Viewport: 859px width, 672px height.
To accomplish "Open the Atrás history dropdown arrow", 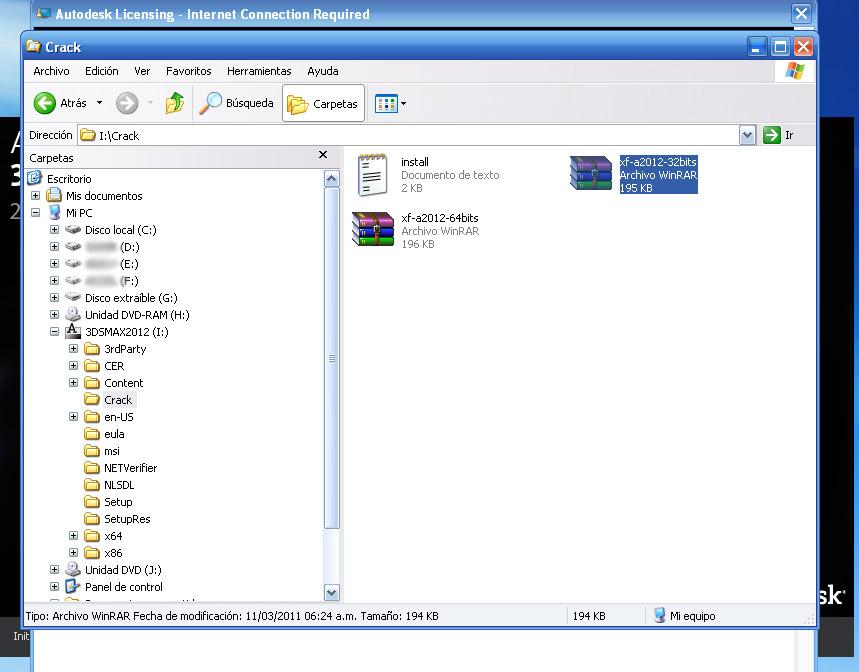I will click(x=99, y=103).
